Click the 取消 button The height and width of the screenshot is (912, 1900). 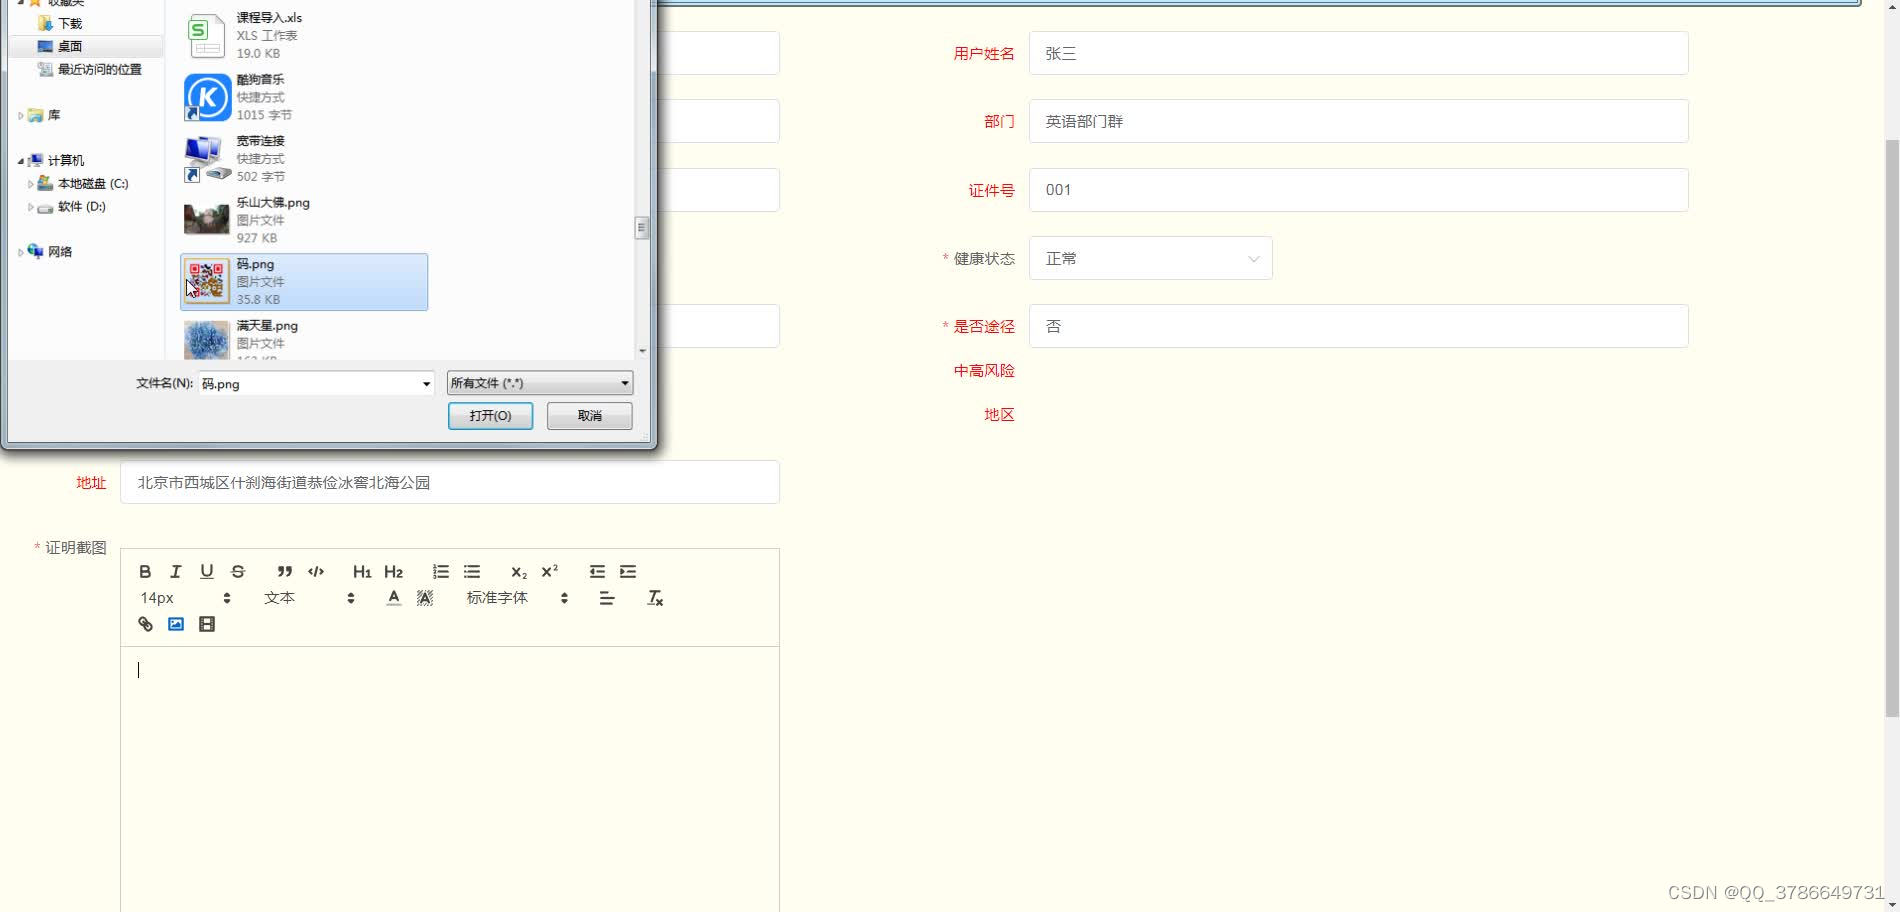(589, 416)
